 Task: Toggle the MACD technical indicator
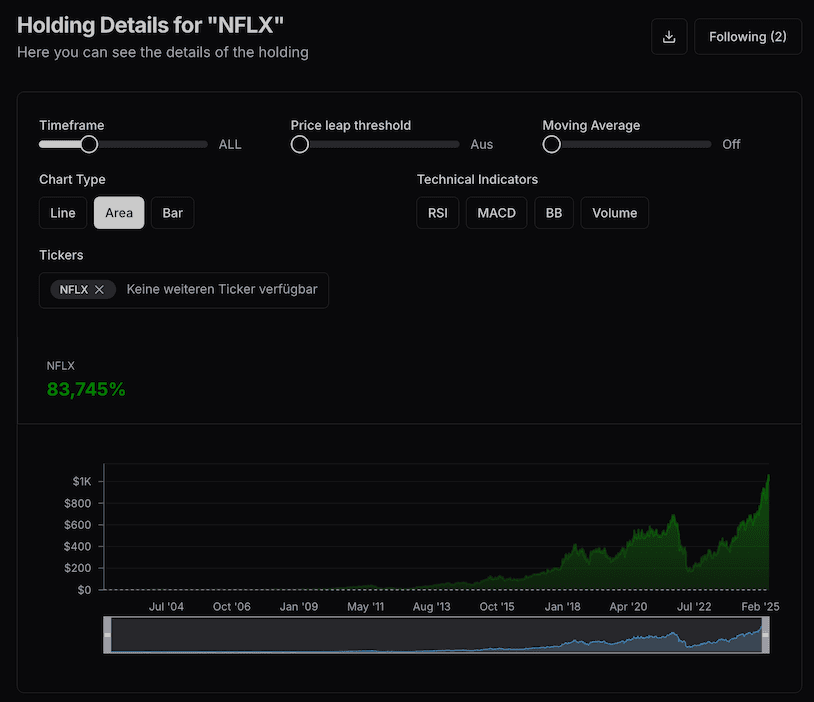click(x=496, y=213)
